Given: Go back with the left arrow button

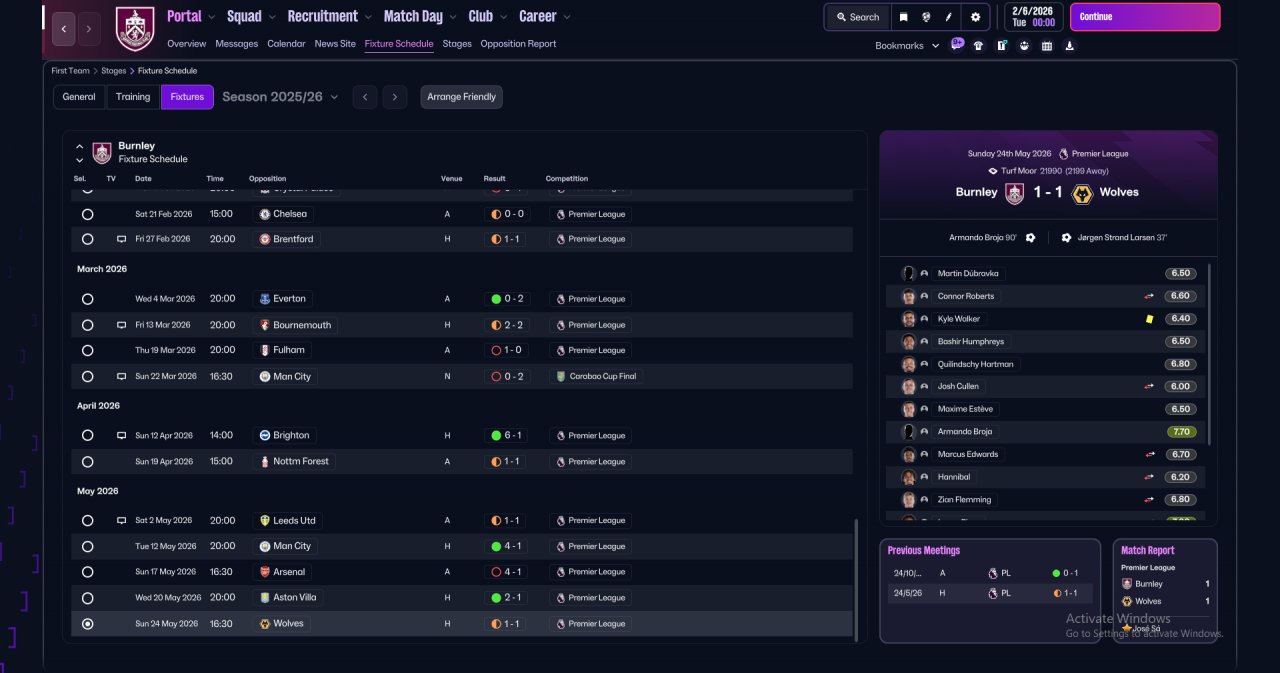Looking at the screenshot, I should [x=63, y=29].
